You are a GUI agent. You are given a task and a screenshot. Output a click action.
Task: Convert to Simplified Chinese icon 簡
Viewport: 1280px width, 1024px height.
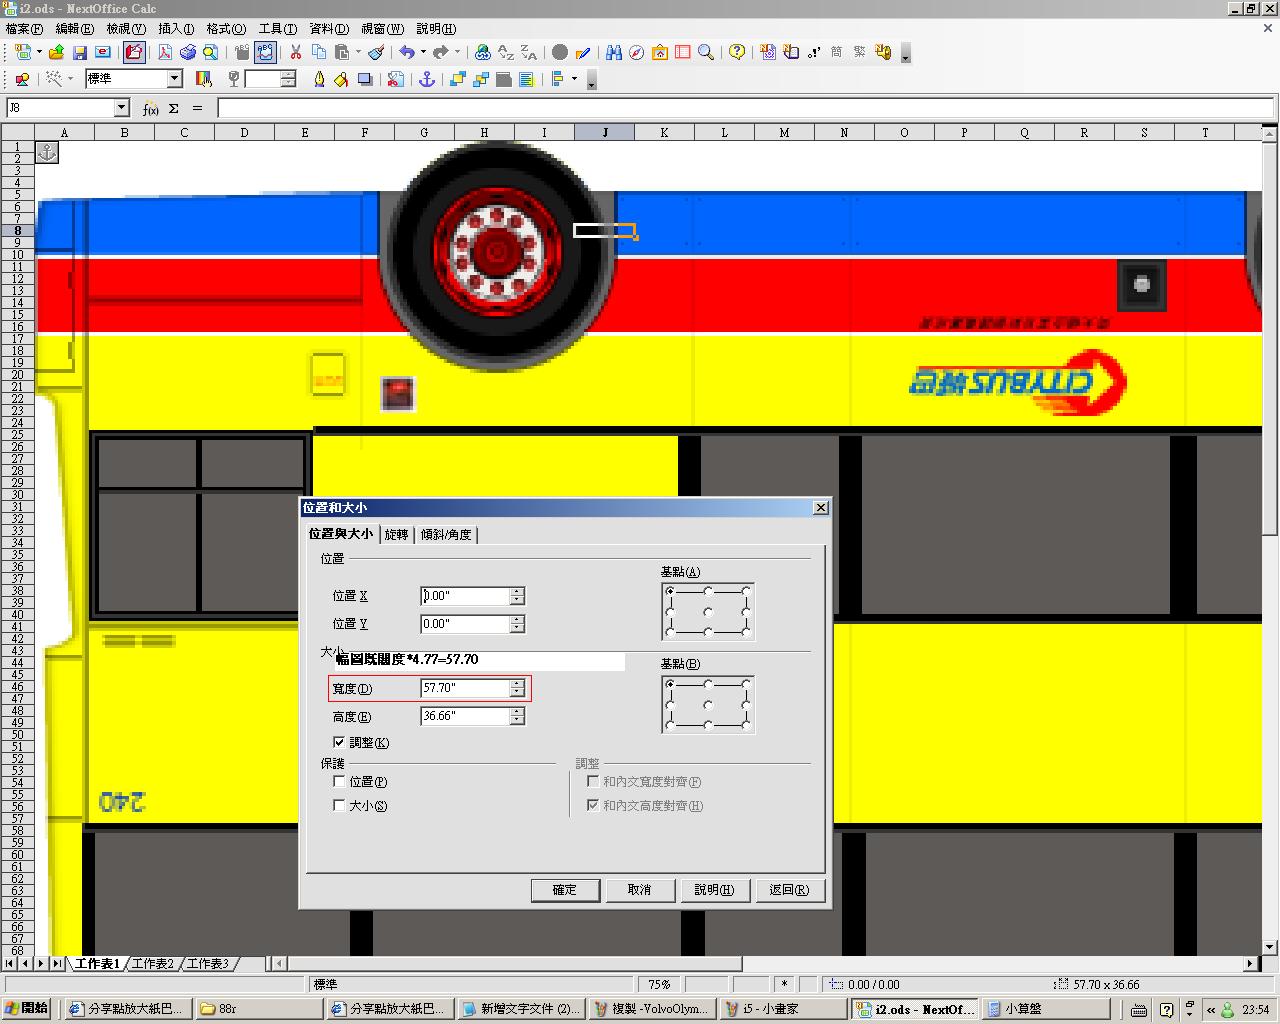click(837, 53)
